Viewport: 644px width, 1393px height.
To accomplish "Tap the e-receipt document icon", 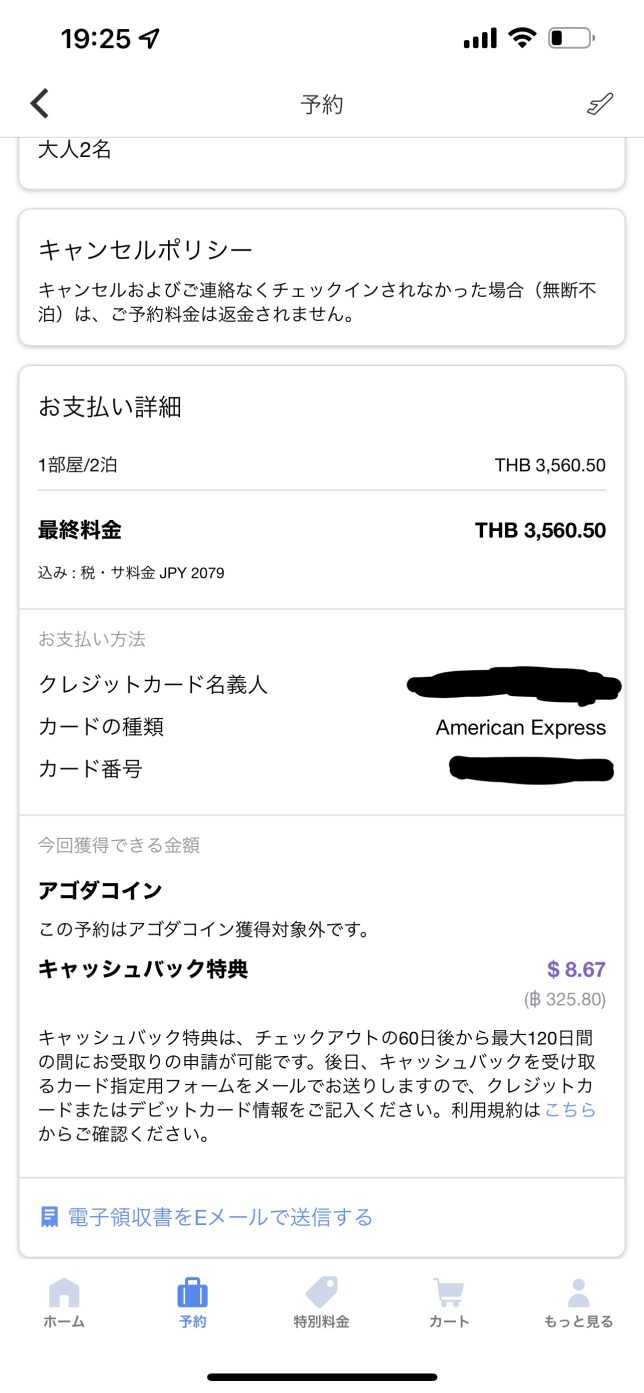I will click(49, 1217).
